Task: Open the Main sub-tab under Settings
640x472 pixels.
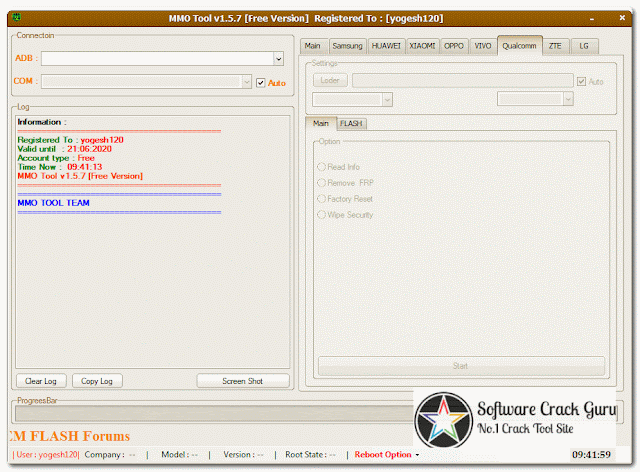Action: 321,123
